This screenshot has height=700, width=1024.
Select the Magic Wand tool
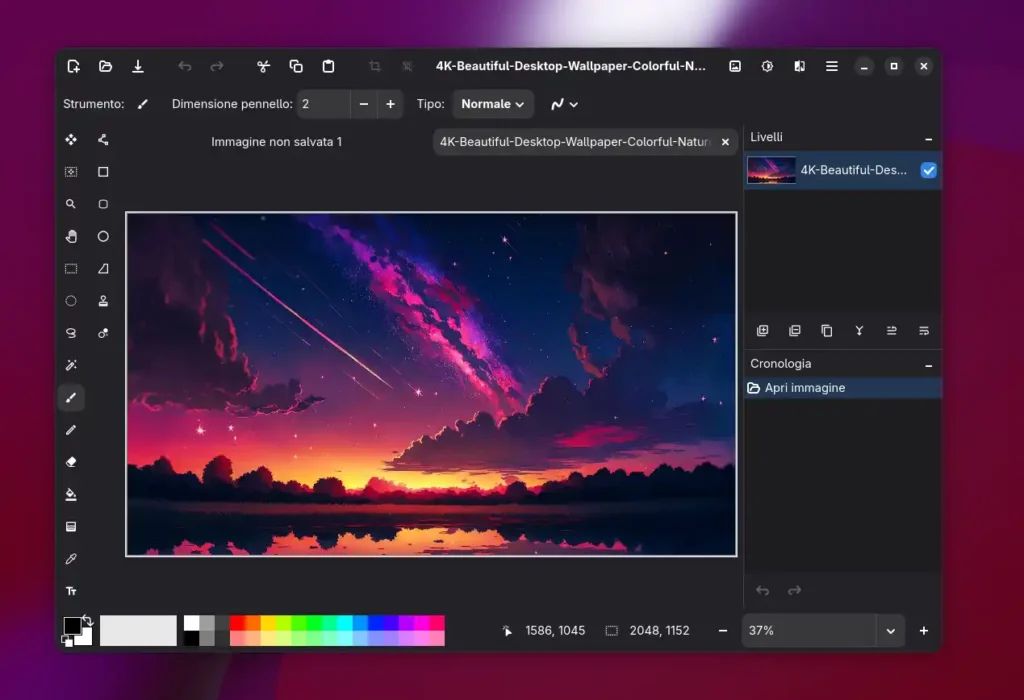tap(71, 365)
